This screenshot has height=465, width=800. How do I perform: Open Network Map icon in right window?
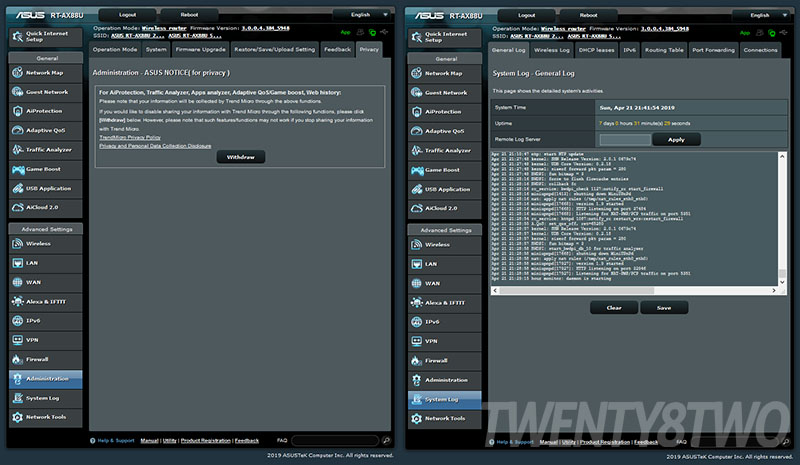tap(416, 74)
